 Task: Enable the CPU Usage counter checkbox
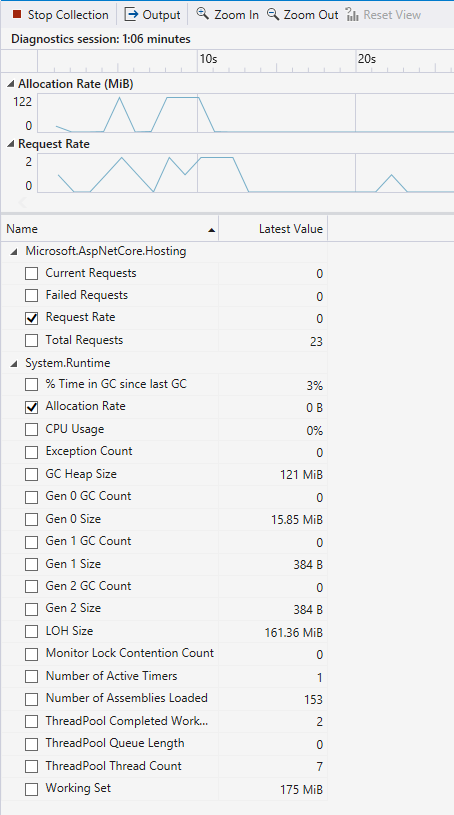click(x=32, y=429)
